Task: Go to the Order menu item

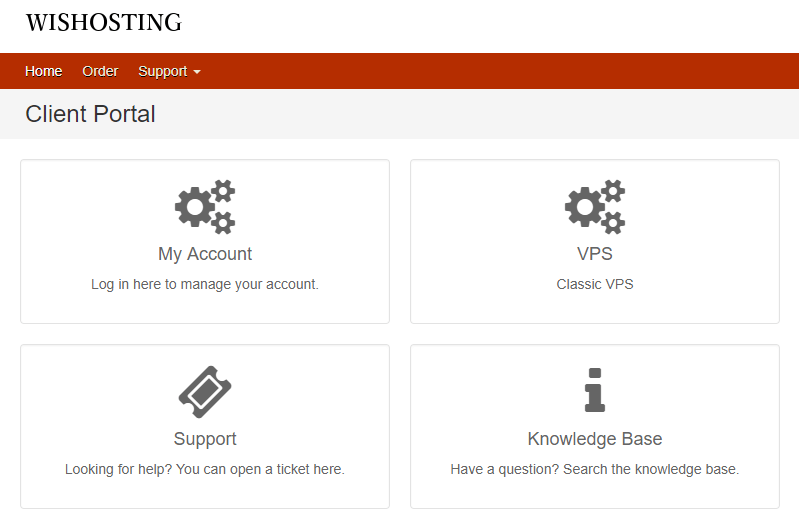Action: (x=100, y=71)
